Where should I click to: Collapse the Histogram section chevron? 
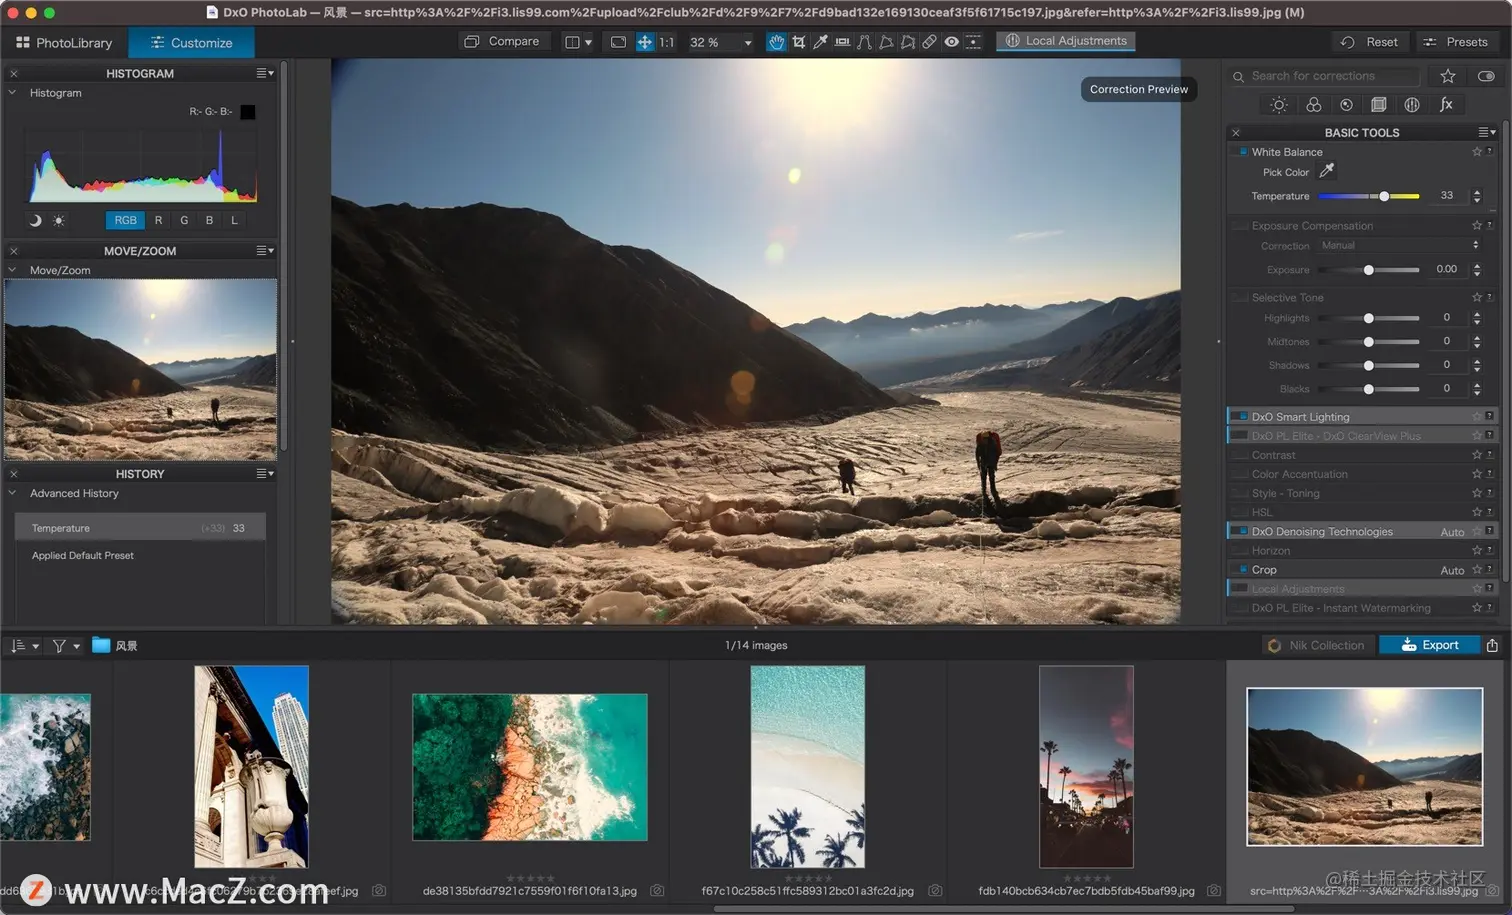(12, 92)
